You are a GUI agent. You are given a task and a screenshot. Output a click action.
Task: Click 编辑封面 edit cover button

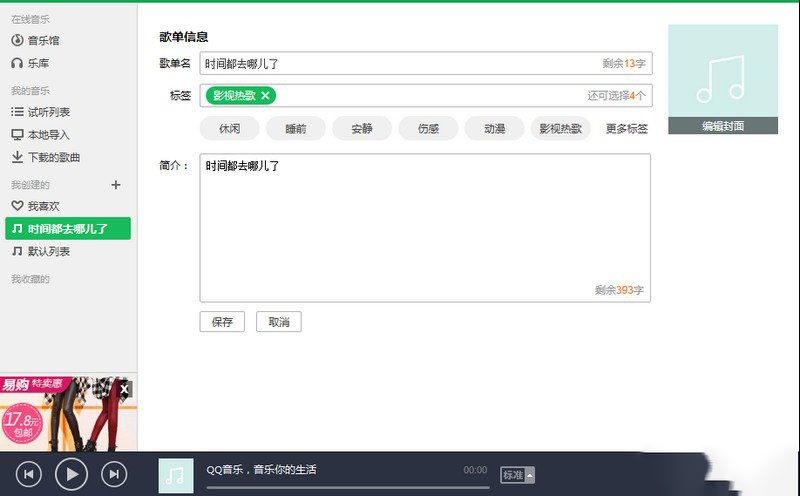723,126
